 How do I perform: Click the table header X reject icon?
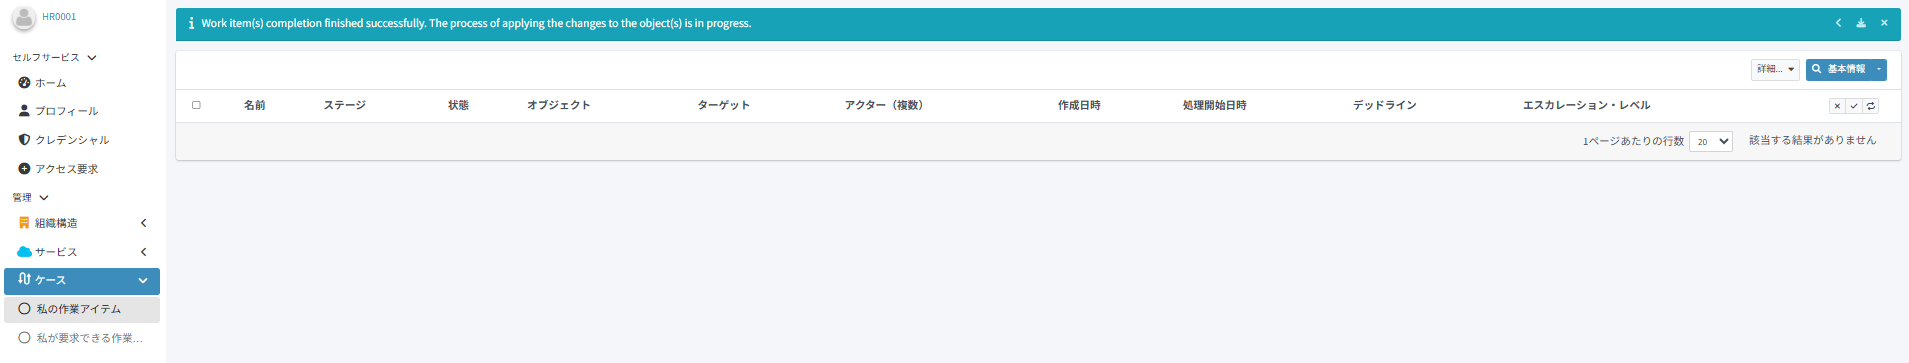click(x=1837, y=106)
